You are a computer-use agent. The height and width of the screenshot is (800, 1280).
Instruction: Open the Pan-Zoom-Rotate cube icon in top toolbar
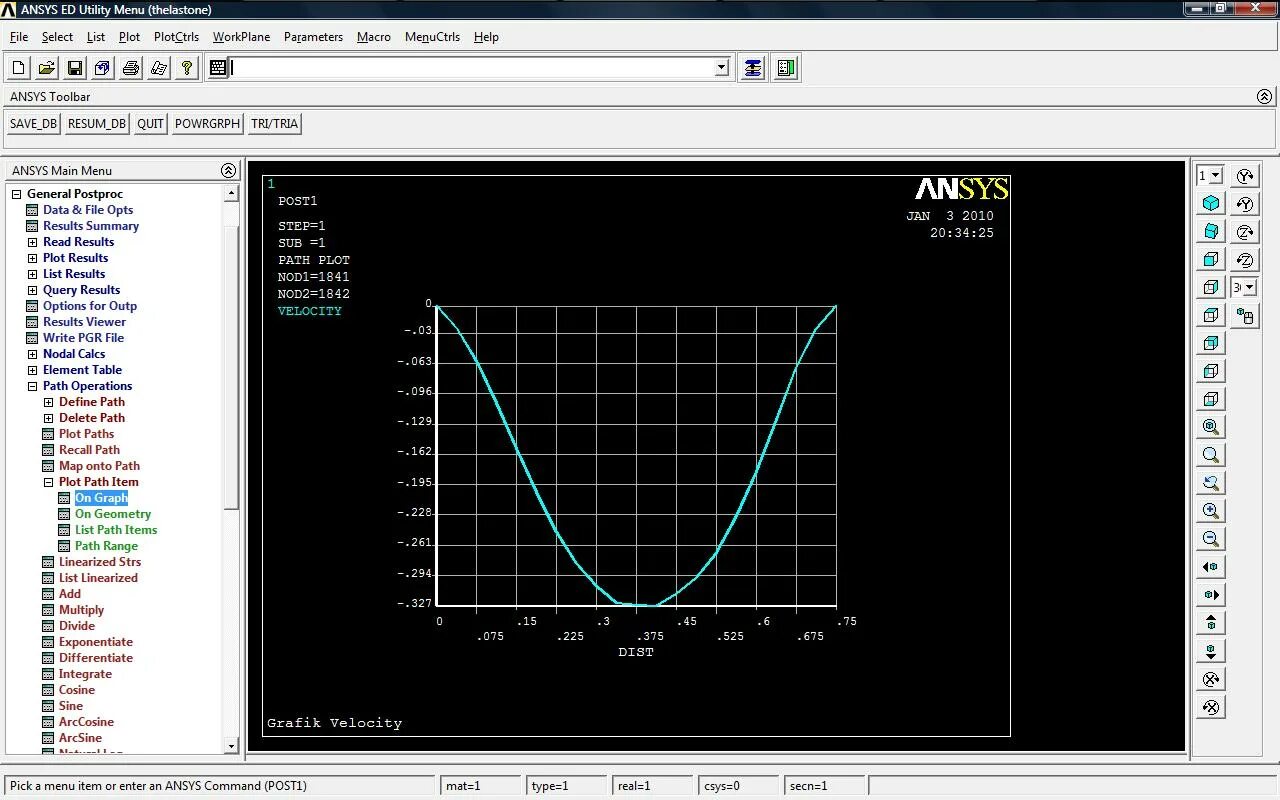pyautogui.click(x=103, y=68)
